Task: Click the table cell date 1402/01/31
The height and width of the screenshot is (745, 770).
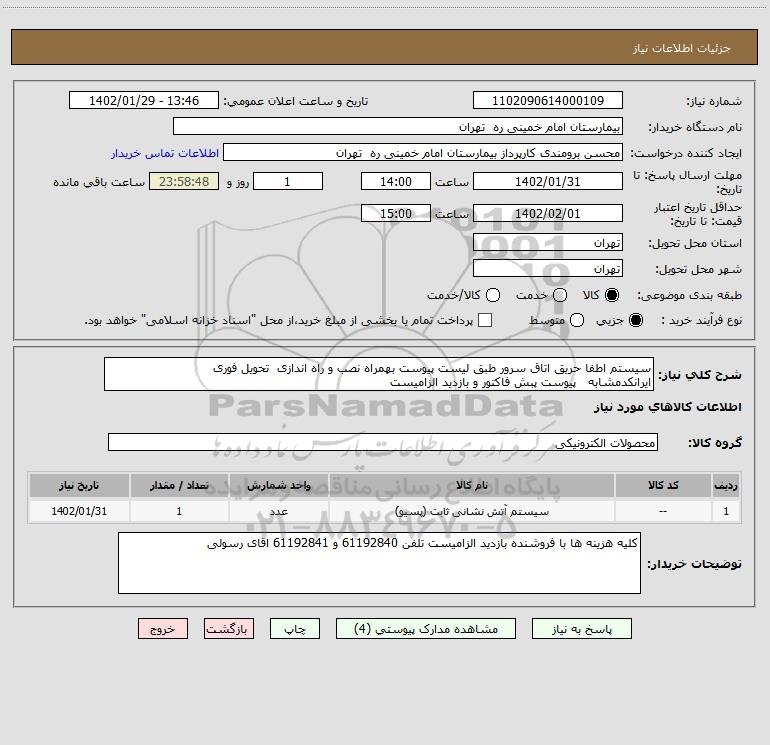Action: (x=79, y=511)
